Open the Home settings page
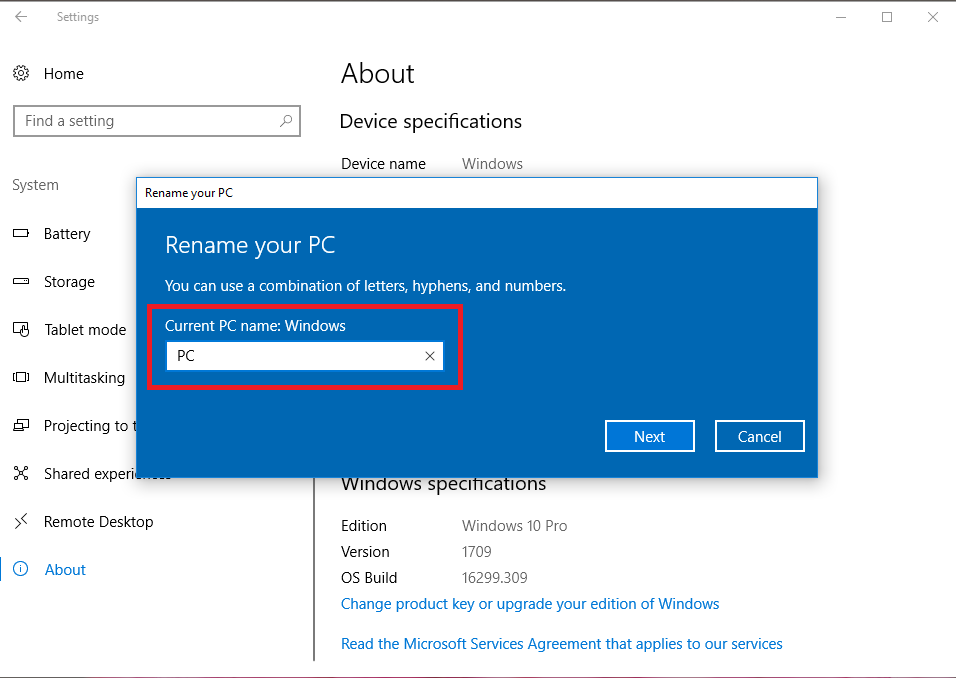Viewport: 956px width, 678px height. pyautogui.click(x=63, y=74)
